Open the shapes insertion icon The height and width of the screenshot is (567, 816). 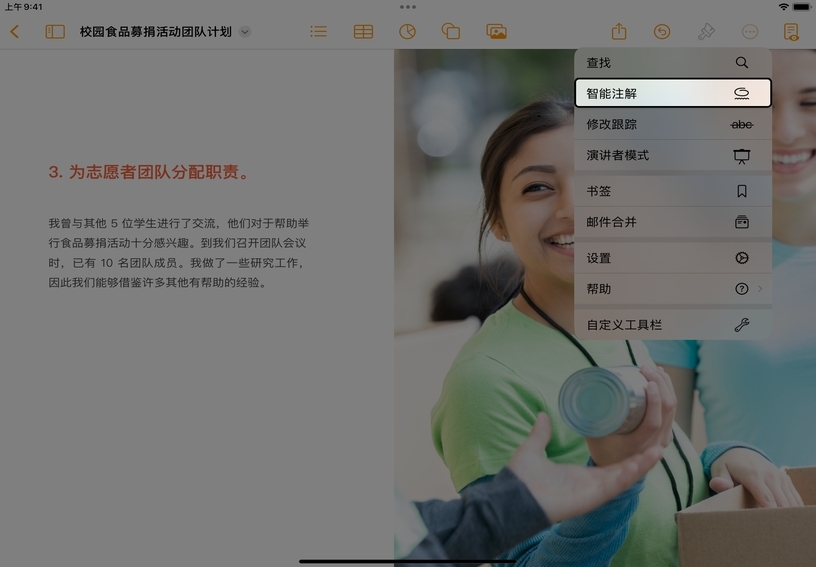451,32
